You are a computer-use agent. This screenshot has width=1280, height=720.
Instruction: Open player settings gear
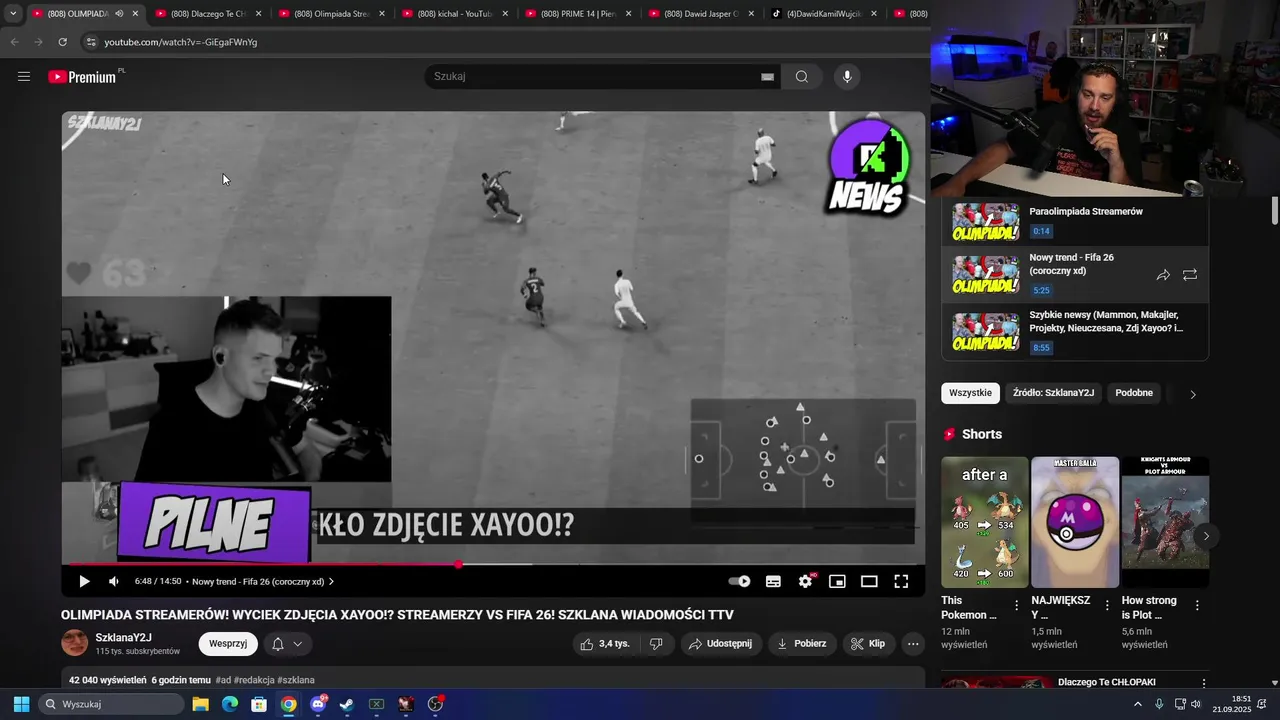point(806,581)
